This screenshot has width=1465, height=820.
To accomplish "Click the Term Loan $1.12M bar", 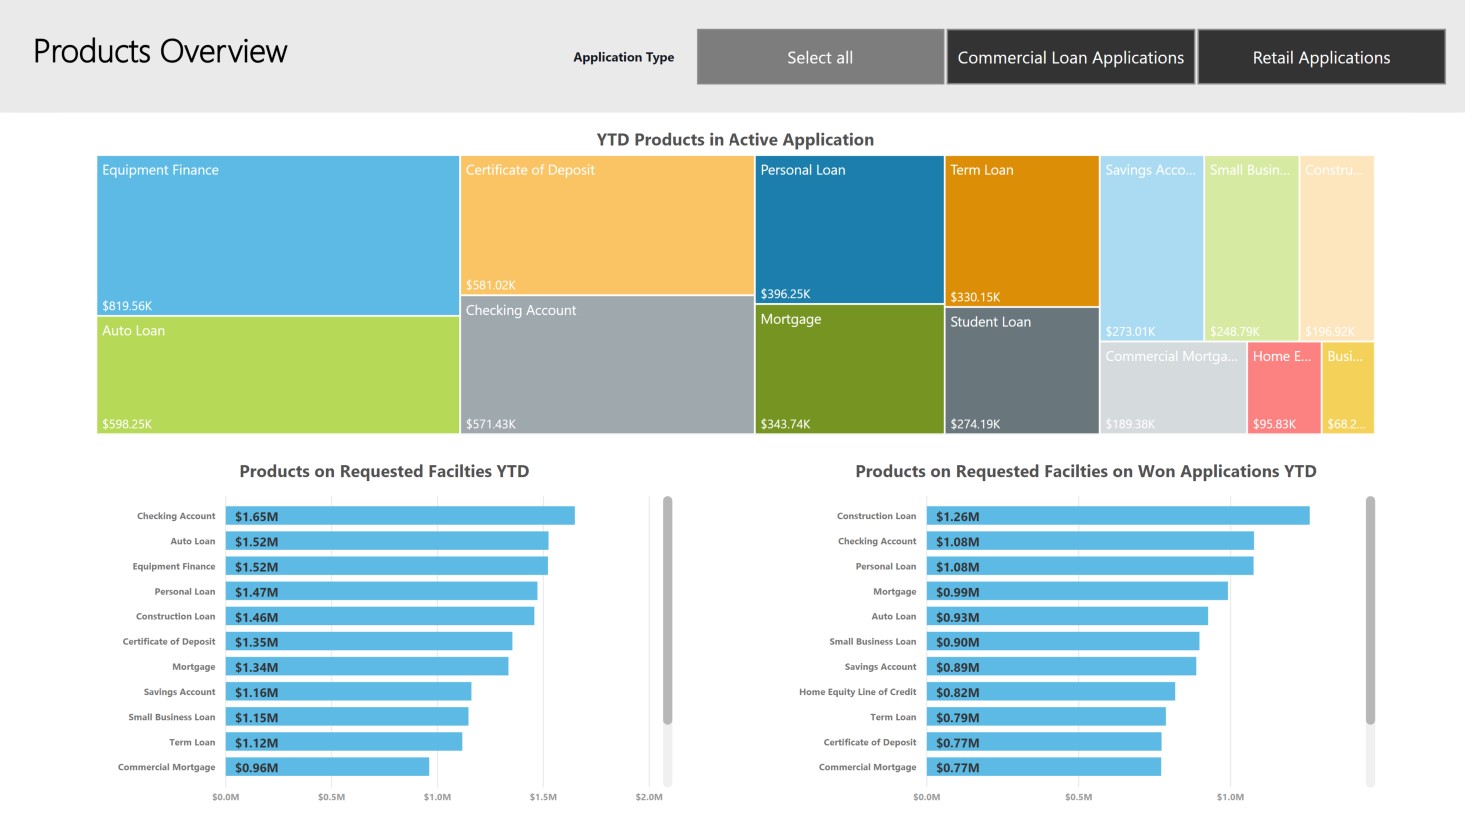I will click(x=344, y=741).
